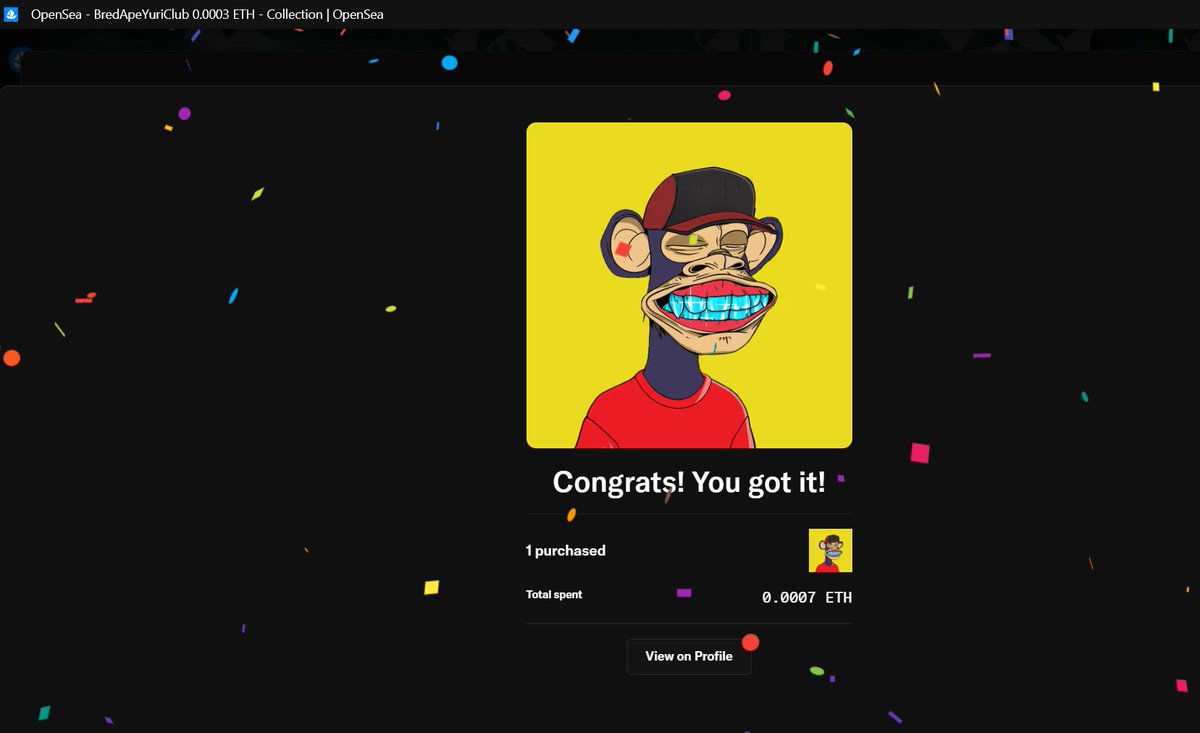The width and height of the screenshot is (1200, 733).
Task: Click the View on Profile button
Action: 688,656
